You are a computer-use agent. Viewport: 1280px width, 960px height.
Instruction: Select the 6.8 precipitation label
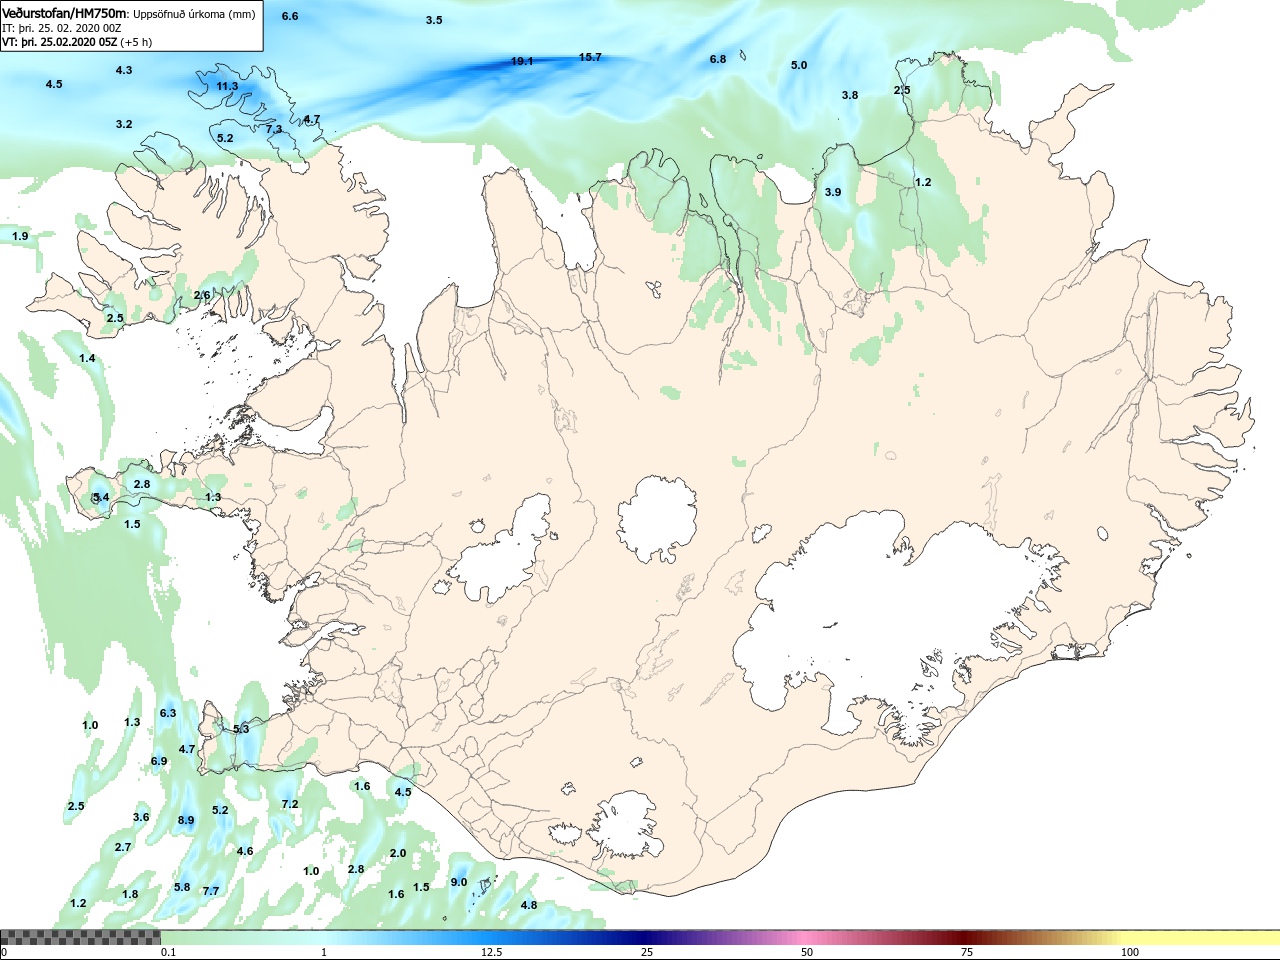(x=718, y=59)
